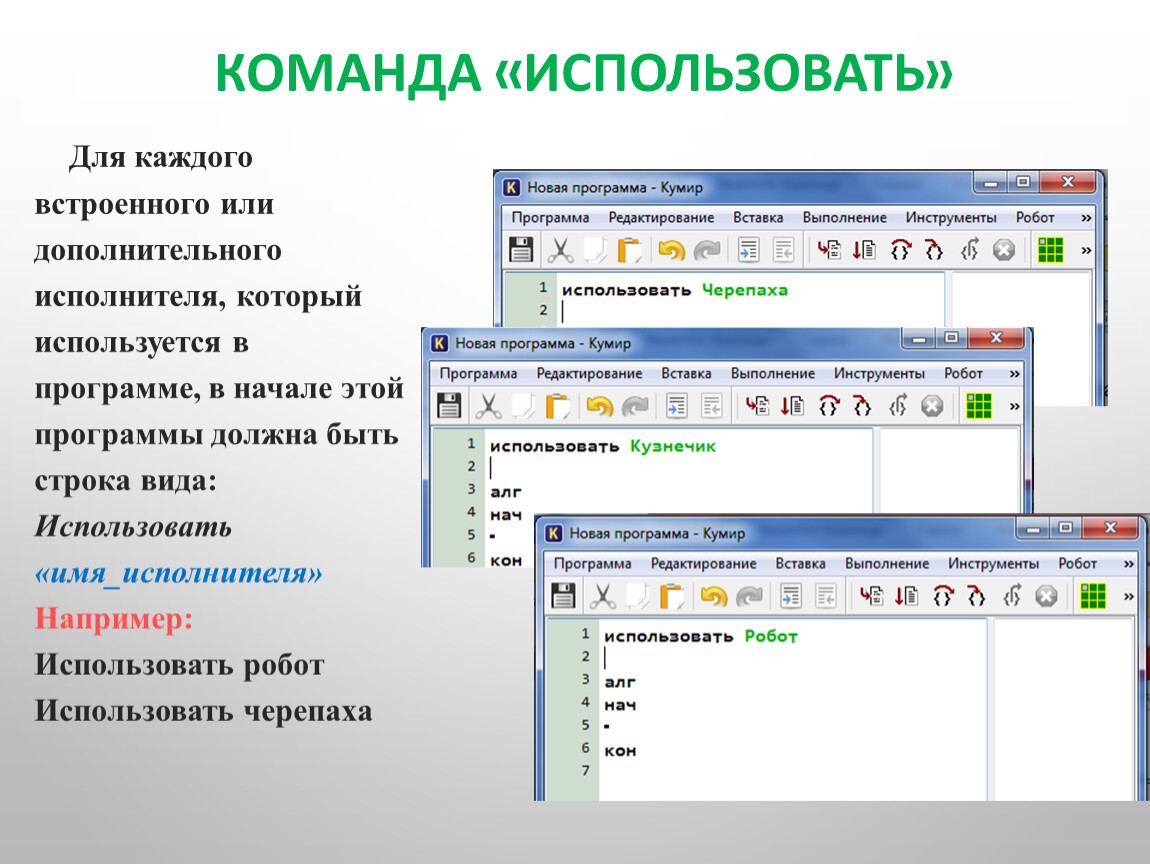Expand toolbar overflow chevron in Черепаха window
The image size is (1150, 864).
(1087, 250)
